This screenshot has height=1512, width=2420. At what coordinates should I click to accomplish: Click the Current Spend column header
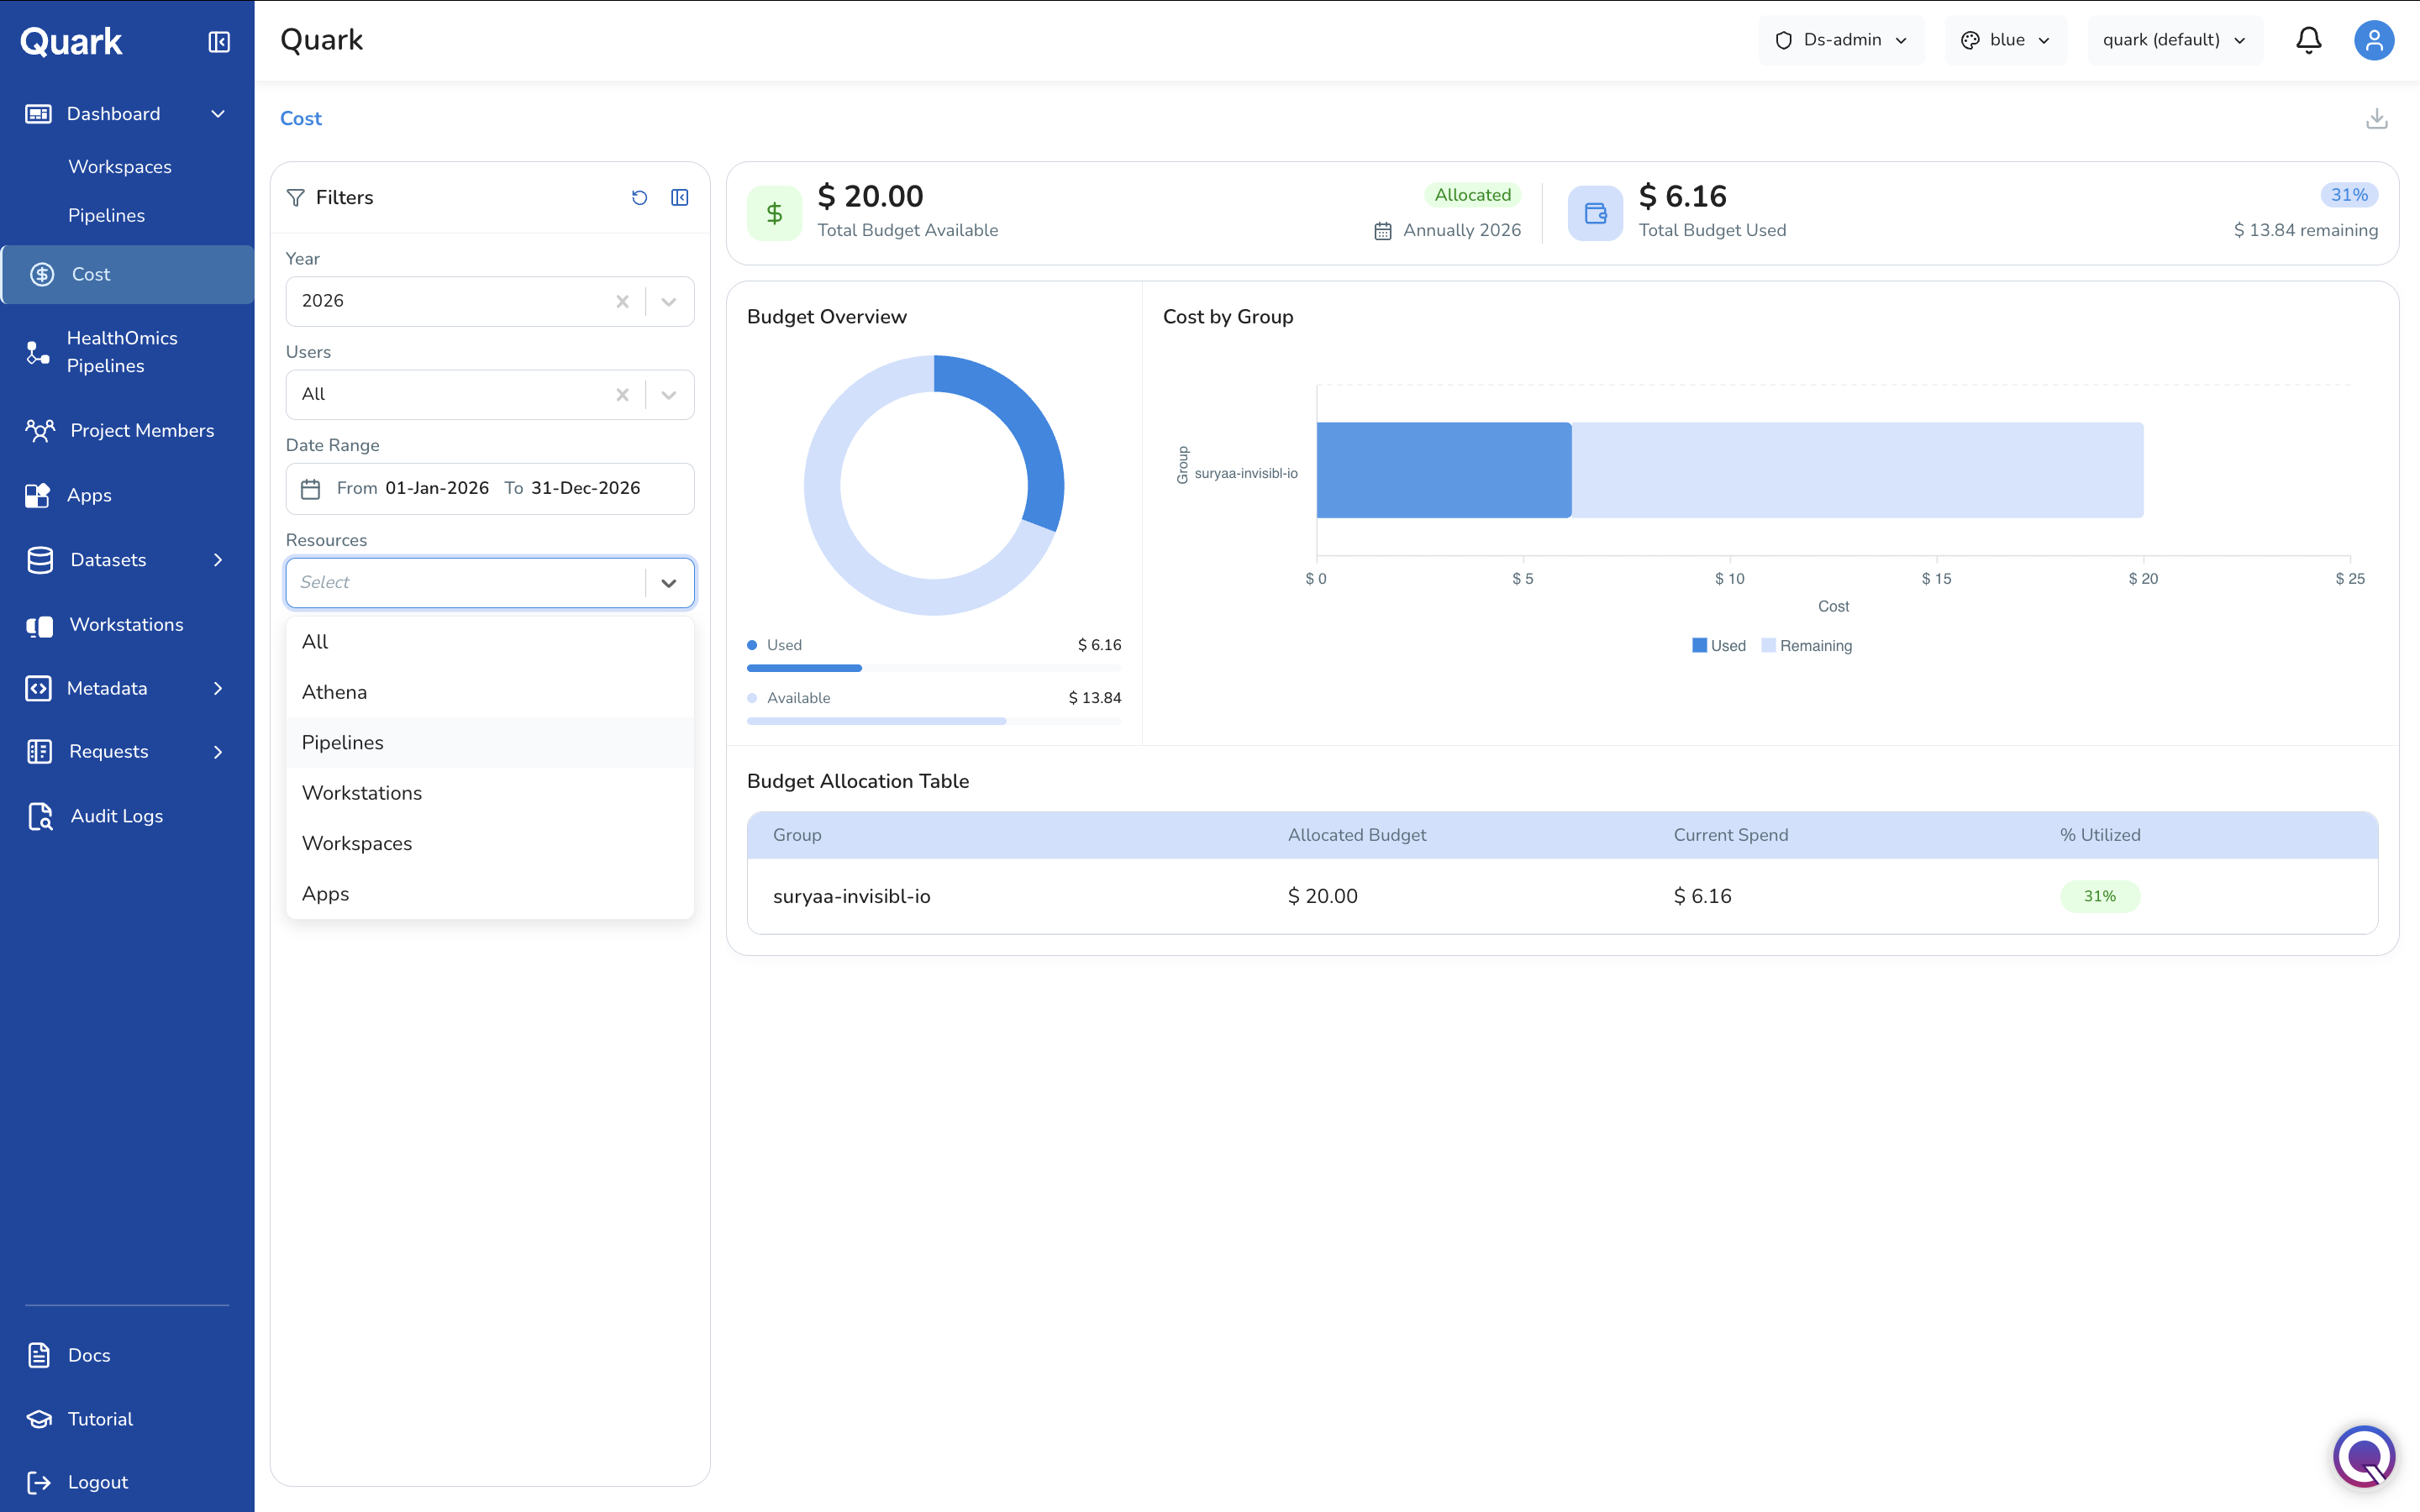[1730, 836]
